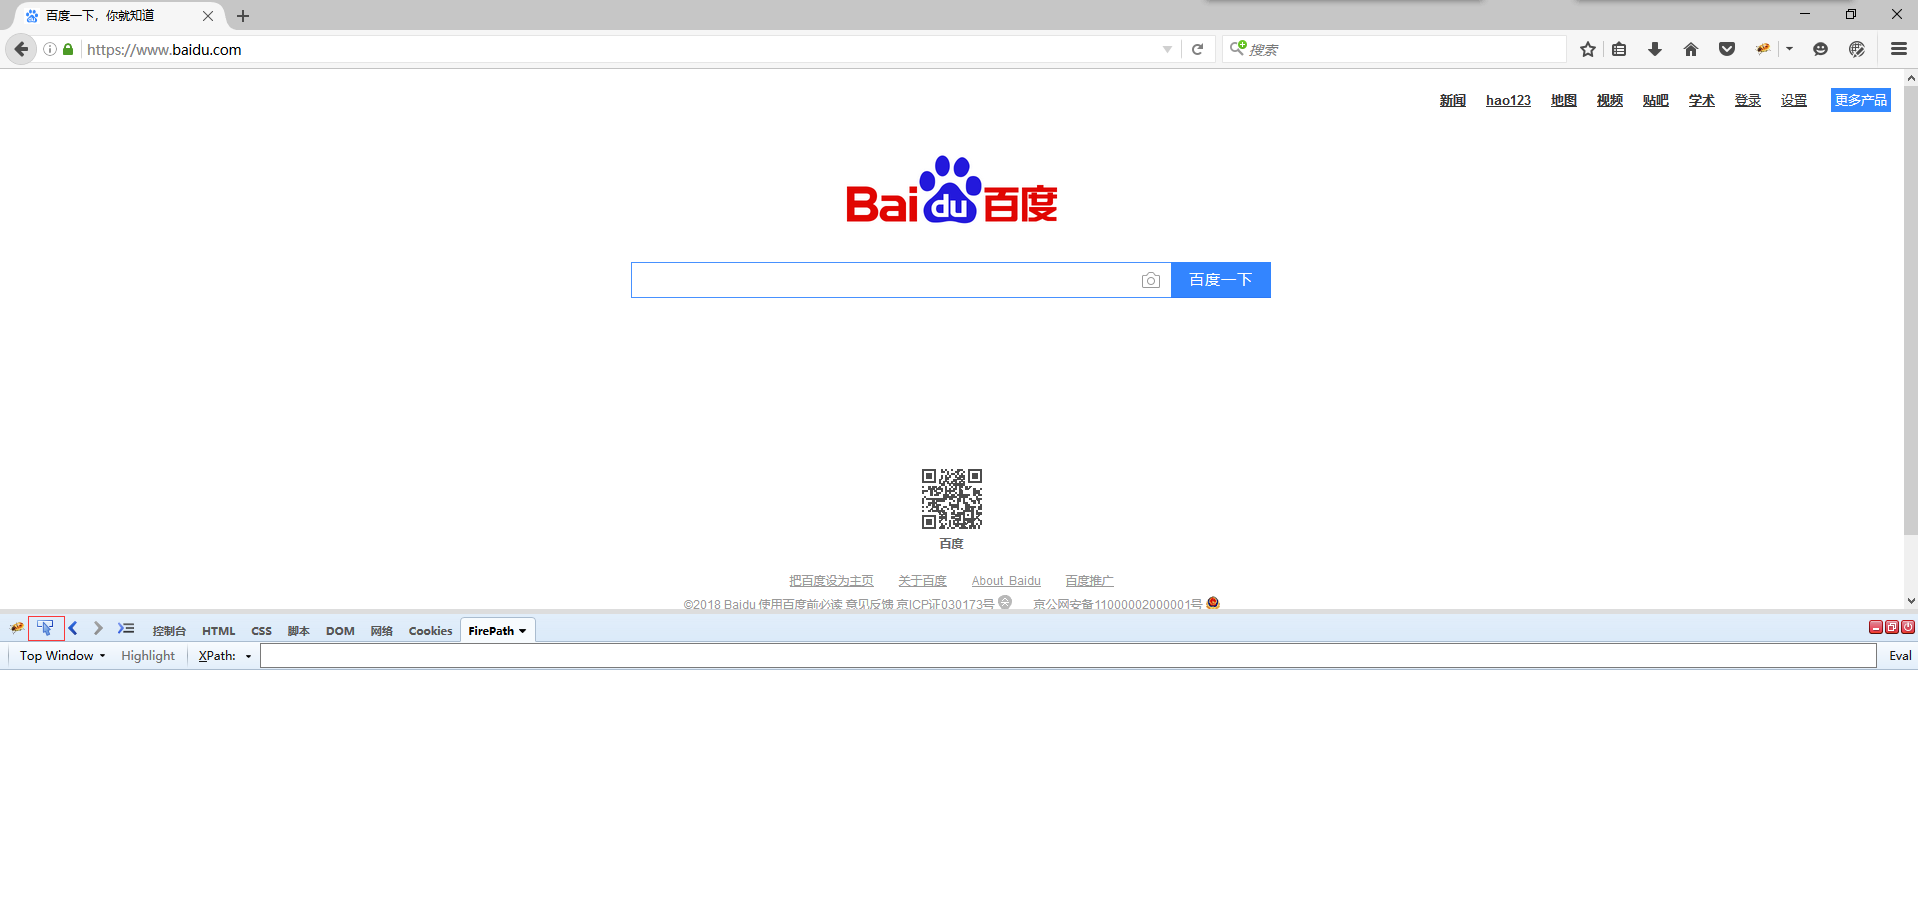The height and width of the screenshot is (900, 1918).
Task: Show site information for baidu.com
Action: (50, 49)
